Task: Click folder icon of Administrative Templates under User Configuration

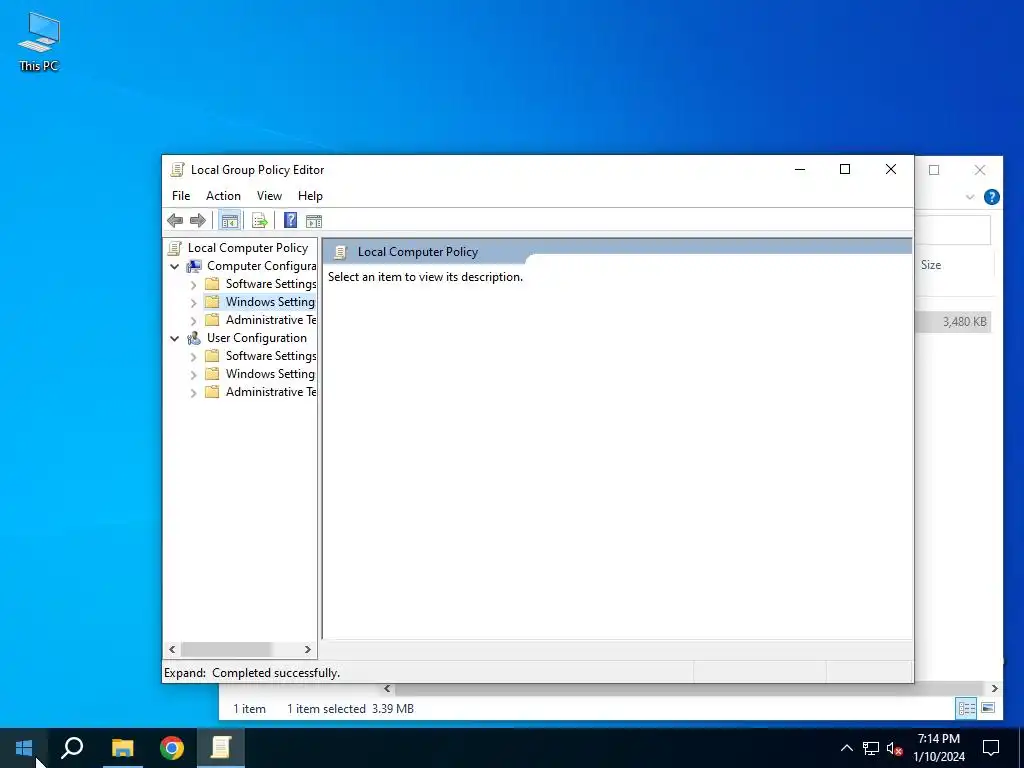Action: tap(212, 392)
